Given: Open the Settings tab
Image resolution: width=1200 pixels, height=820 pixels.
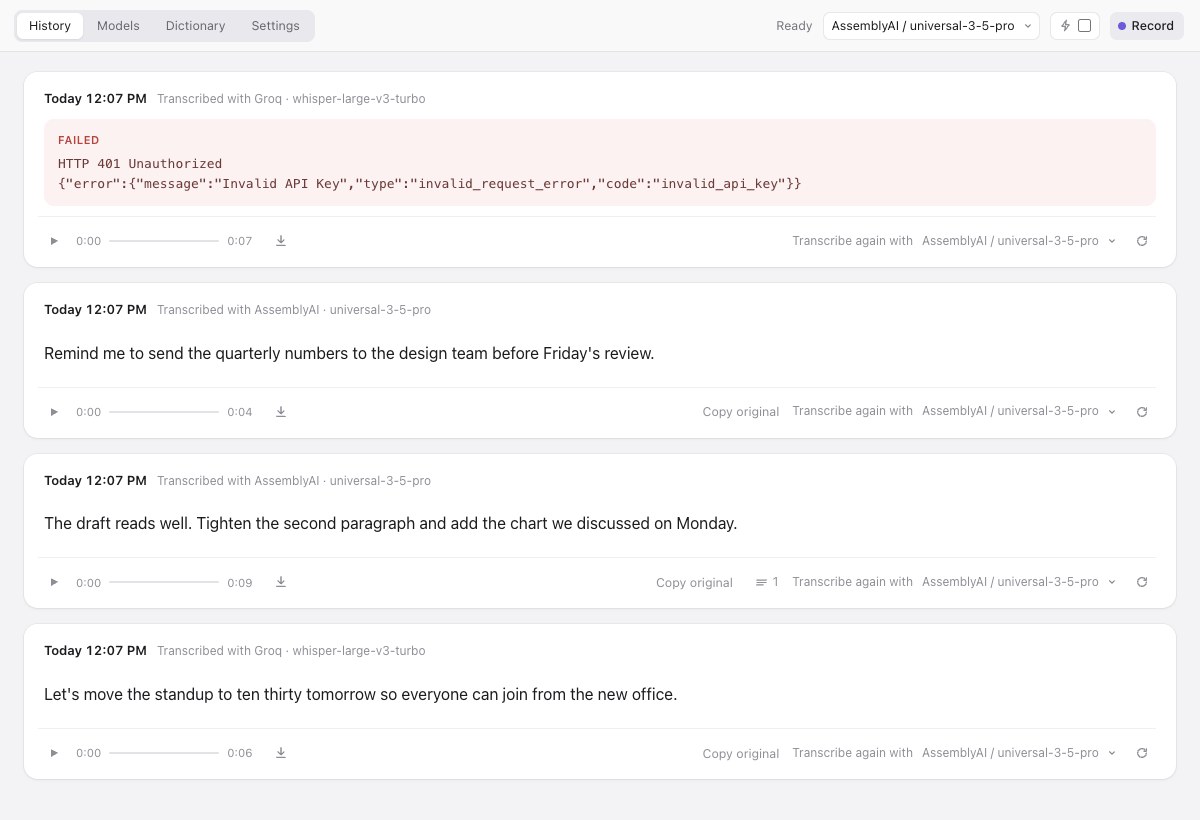Looking at the screenshot, I should pyautogui.click(x=275, y=26).
